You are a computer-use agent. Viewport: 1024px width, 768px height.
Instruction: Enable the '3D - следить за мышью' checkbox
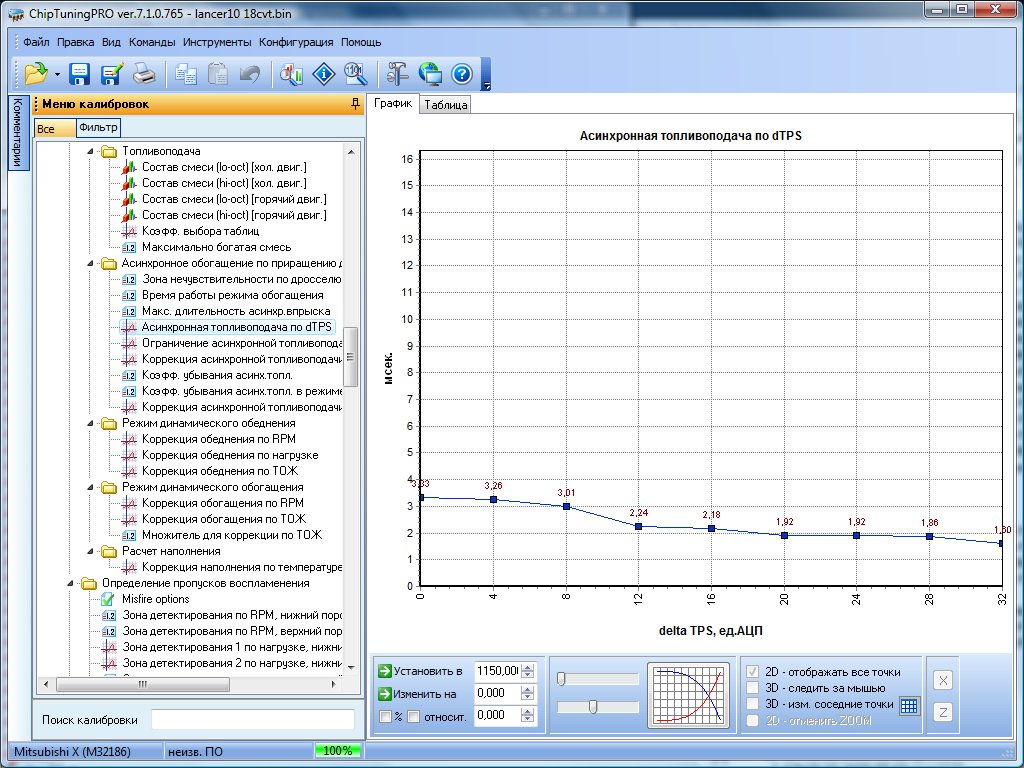(753, 688)
